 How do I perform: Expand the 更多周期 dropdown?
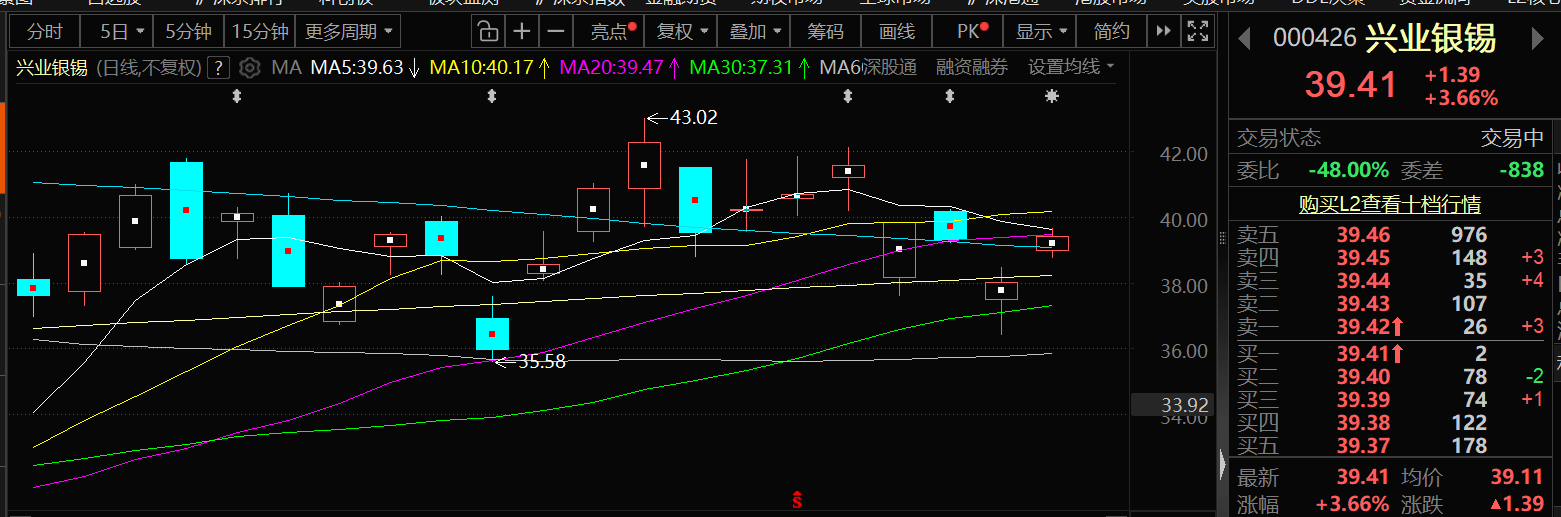tap(349, 32)
